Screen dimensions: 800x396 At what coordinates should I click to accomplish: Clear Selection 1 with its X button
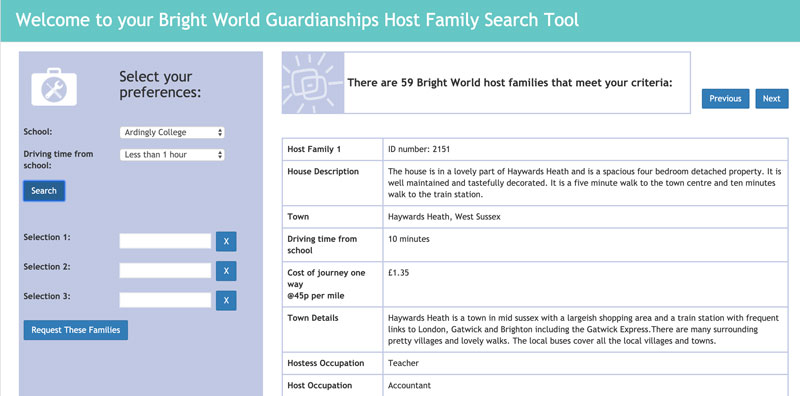point(226,241)
